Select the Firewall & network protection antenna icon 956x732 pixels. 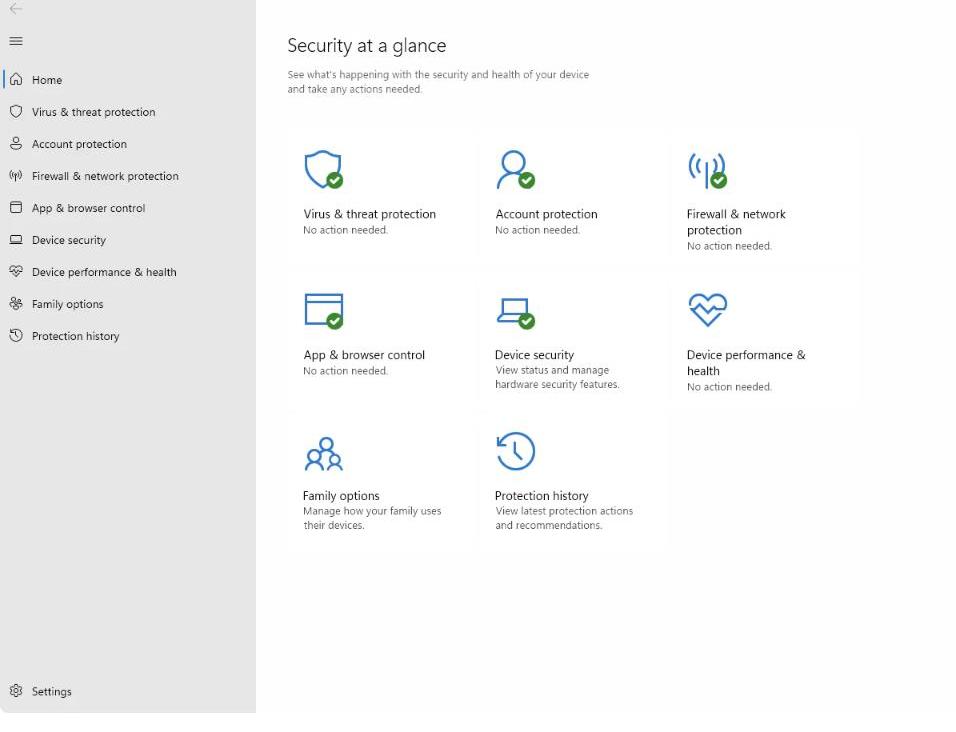707,170
